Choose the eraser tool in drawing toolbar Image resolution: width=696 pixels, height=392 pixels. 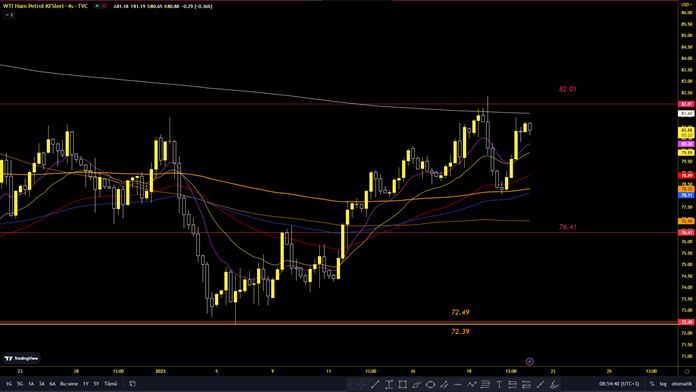click(554, 384)
